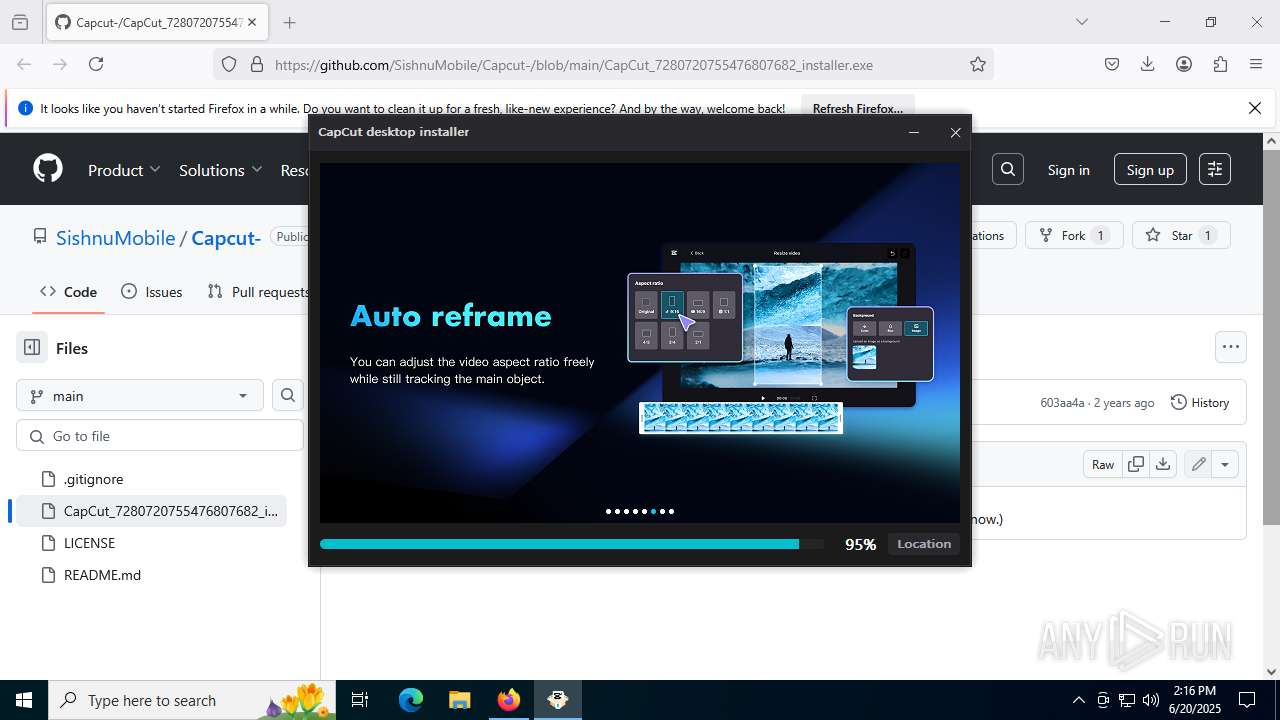Click the GitHub logo icon

[x=48, y=169]
